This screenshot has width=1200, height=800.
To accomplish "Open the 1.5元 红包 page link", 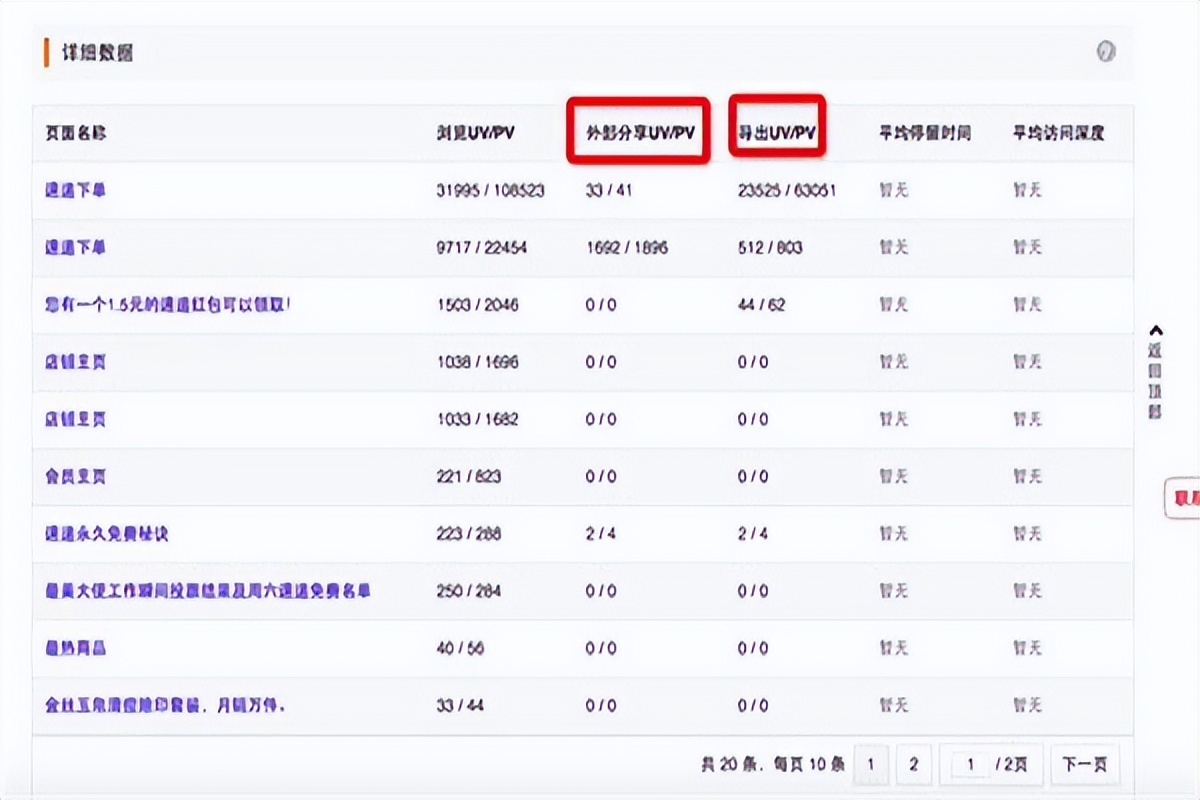I will pyautogui.click(x=168, y=304).
